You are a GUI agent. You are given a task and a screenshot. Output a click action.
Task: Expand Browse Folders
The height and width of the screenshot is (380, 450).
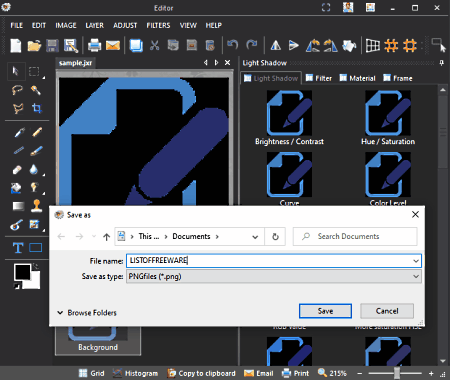[x=87, y=313]
